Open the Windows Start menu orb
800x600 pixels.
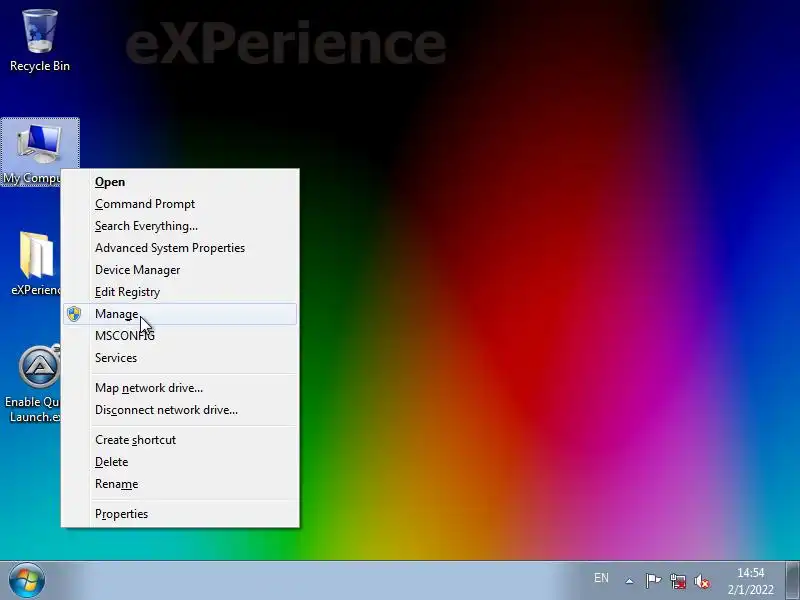click(27, 581)
